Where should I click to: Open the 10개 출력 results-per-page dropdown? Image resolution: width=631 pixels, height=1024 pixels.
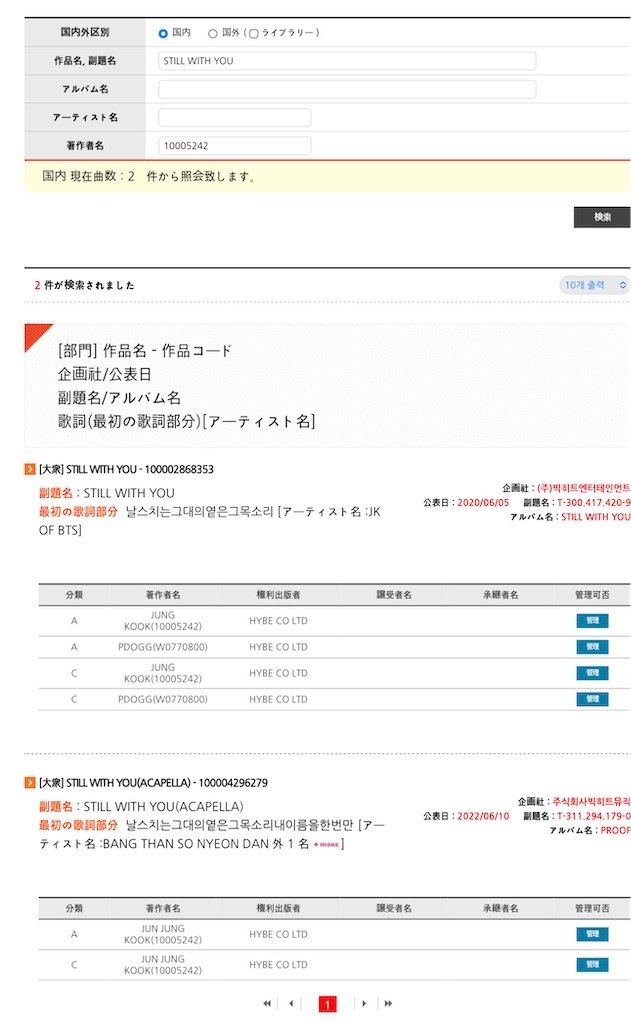tap(594, 285)
